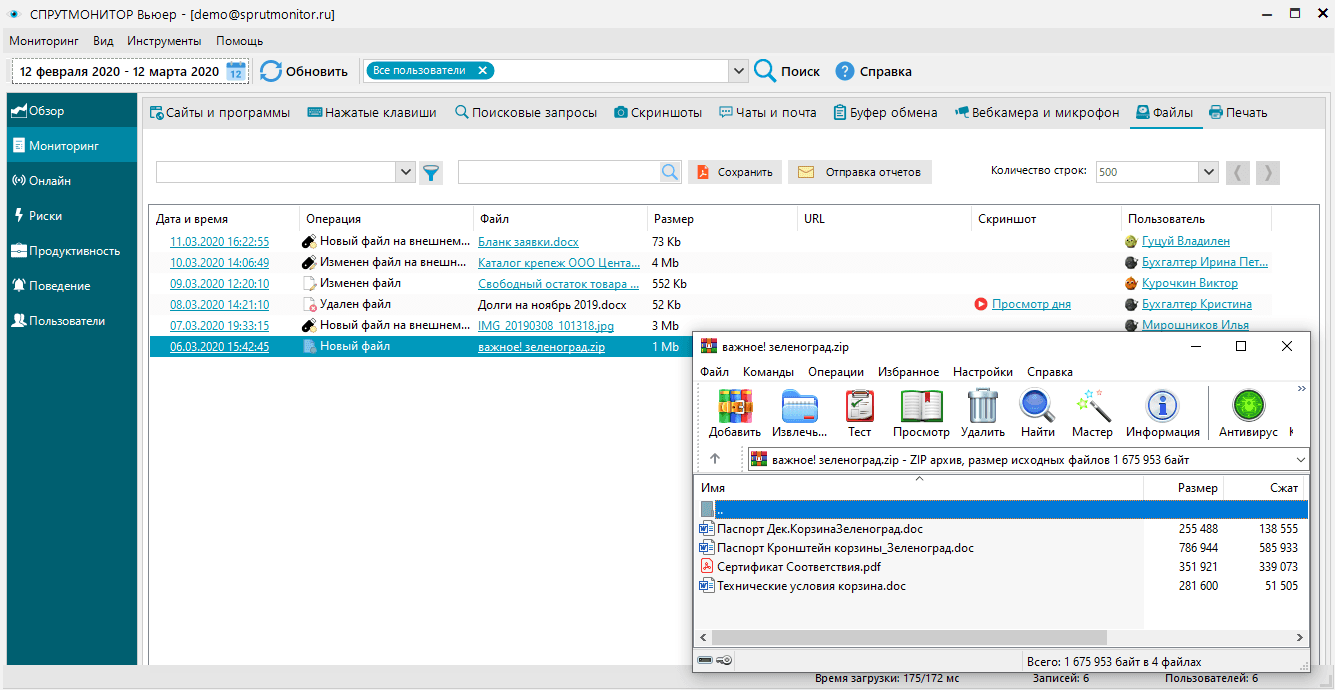Open user link Гуцуй Владилен
The width and height of the screenshot is (1335, 690).
(1186, 241)
